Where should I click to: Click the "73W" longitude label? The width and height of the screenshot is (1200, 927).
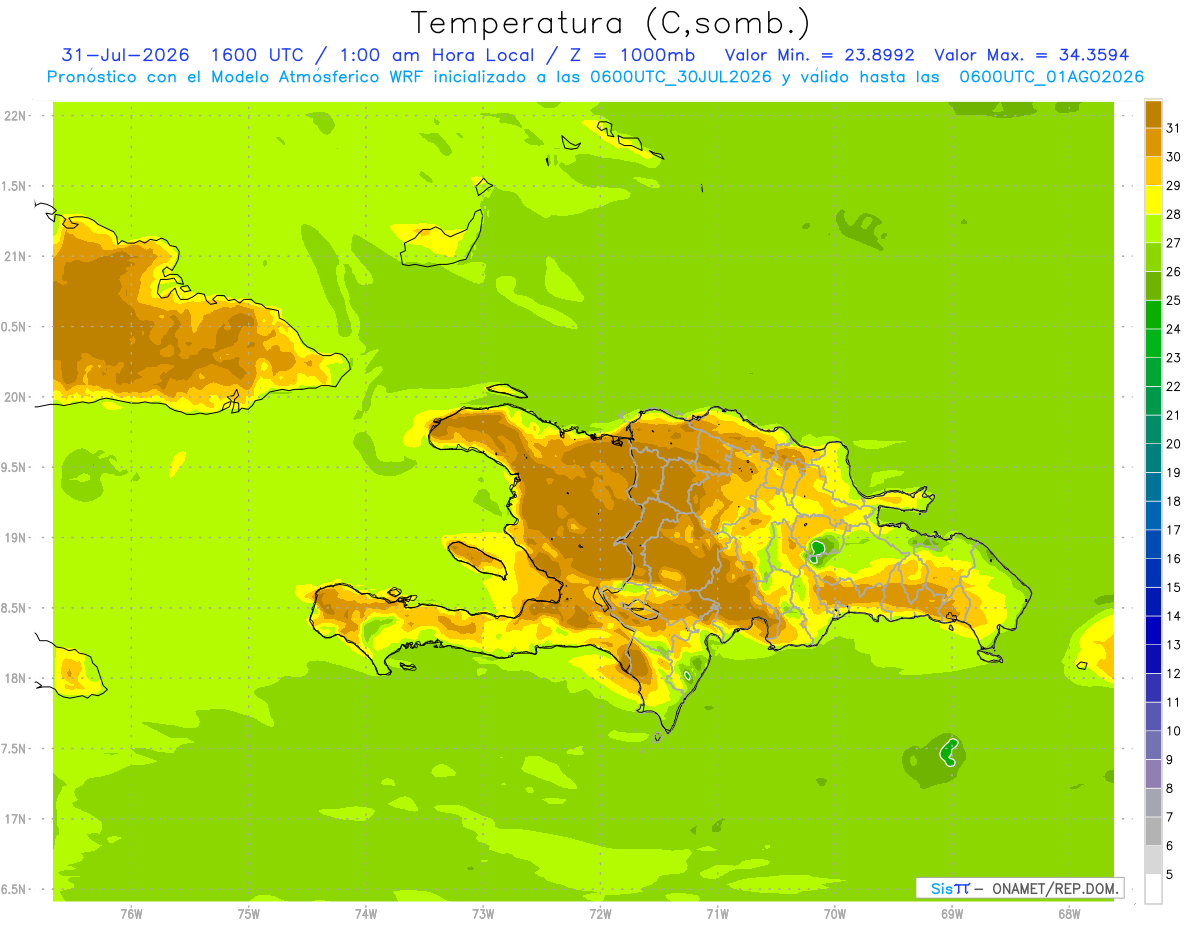pyautogui.click(x=483, y=913)
